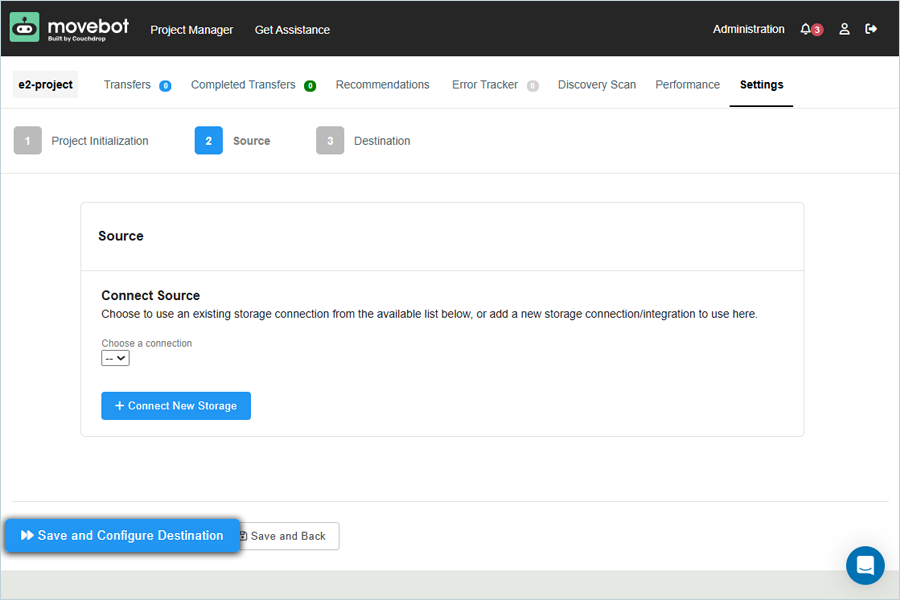Open the Get Assistance menu
The height and width of the screenshot is (600, 900).
click(x=292, y=30)
